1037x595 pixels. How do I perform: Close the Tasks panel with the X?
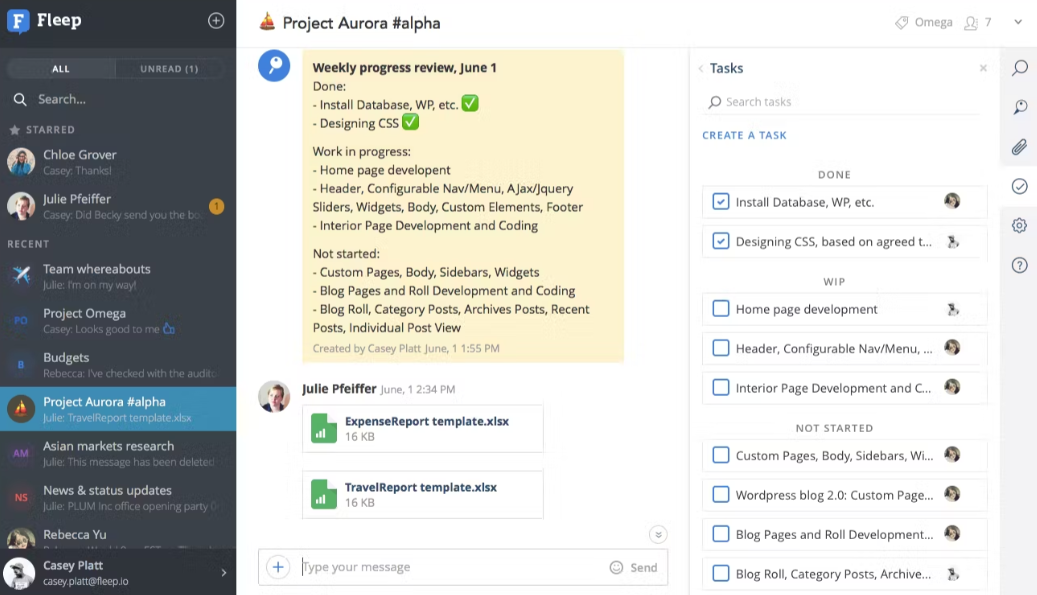[x=983, y=68]
